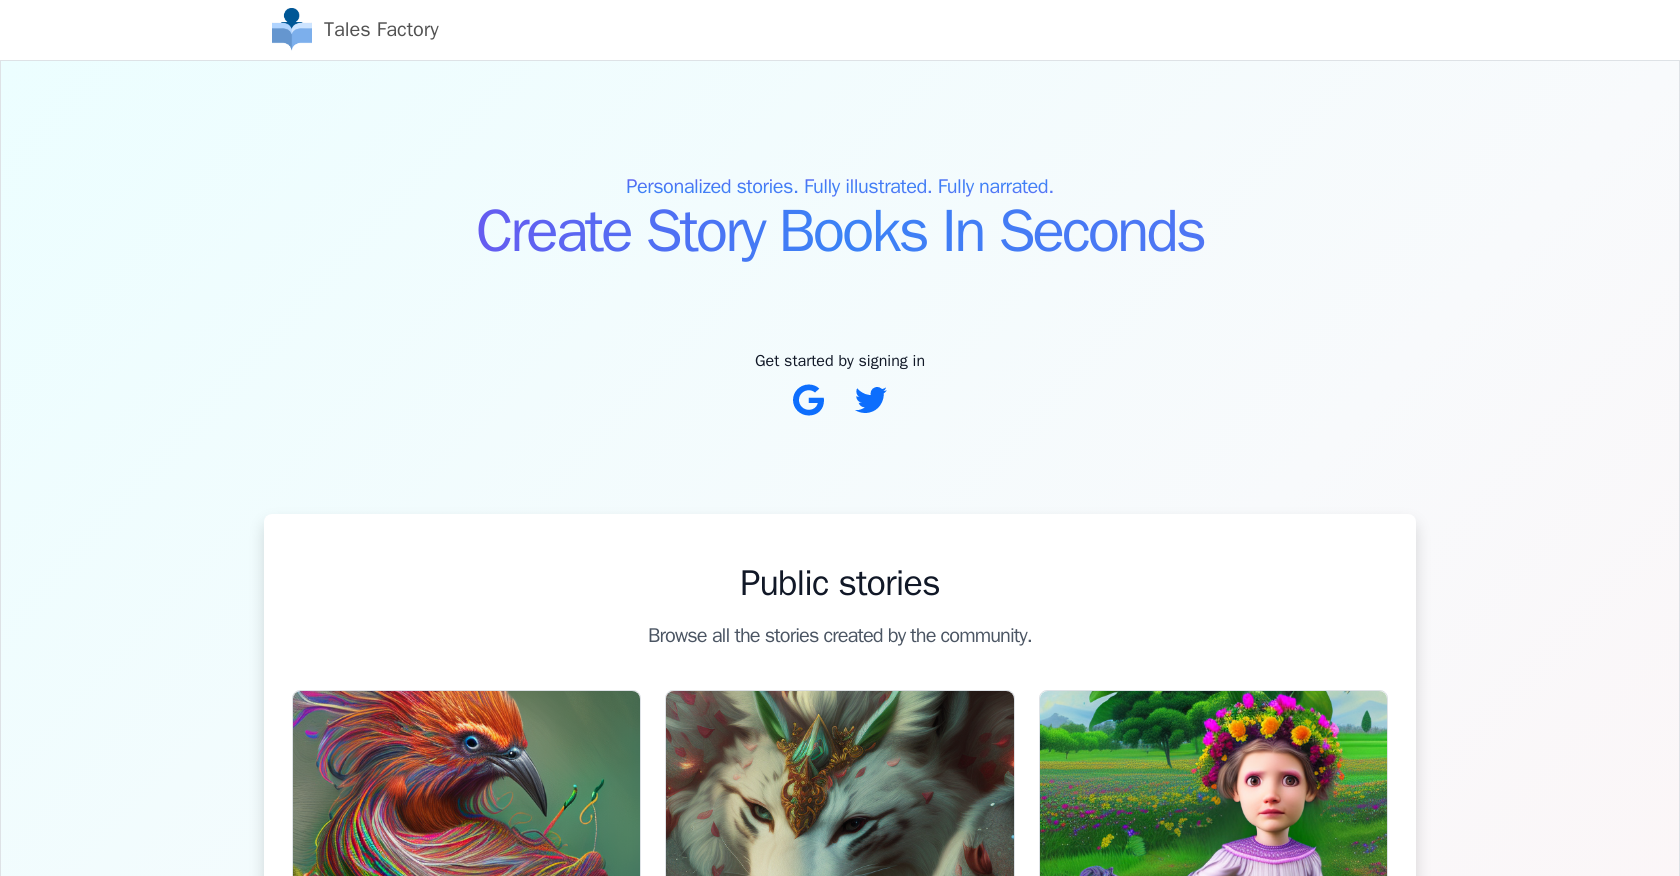Viewport: 1680px width, 876px height.
Task: Click the "Fully narrated." phrase in tagline
Action: [995, 187]
